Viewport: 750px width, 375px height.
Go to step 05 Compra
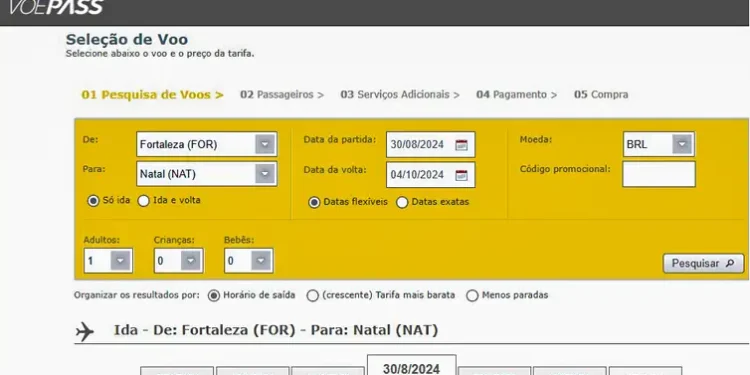point(601,95)
